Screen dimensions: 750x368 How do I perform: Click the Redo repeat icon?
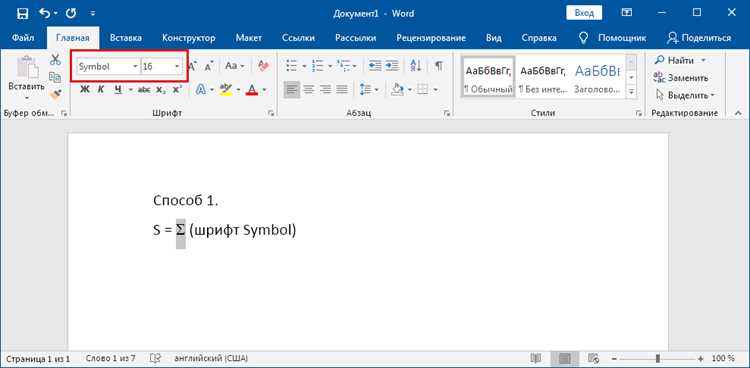coord(71,13)
